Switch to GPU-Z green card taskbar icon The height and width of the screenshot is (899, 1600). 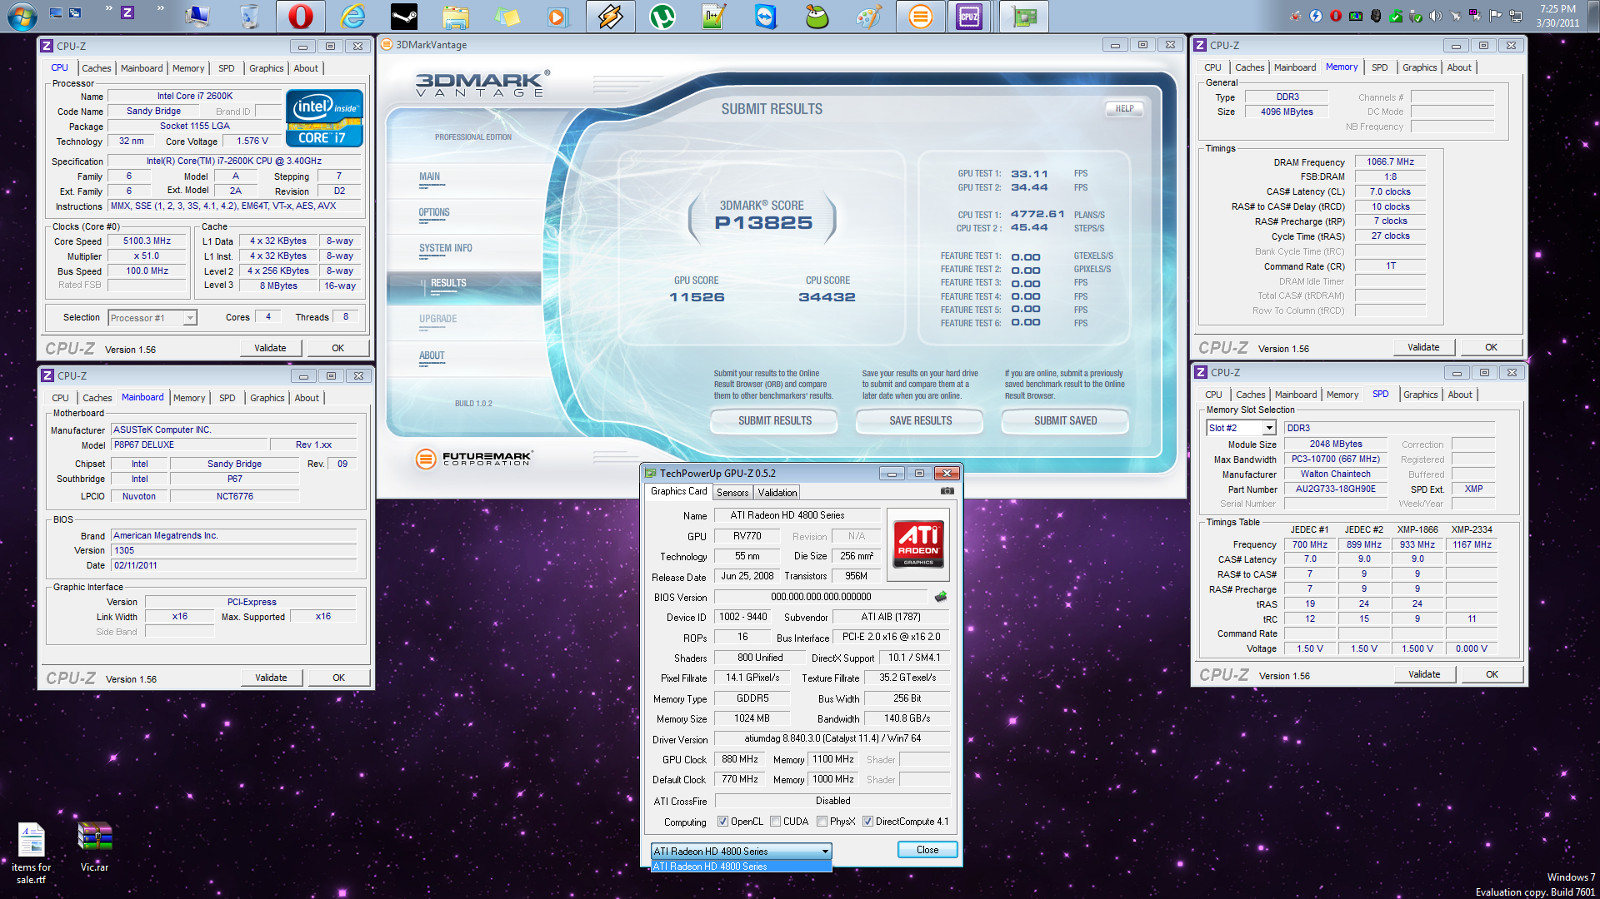tap(1025, 16)
